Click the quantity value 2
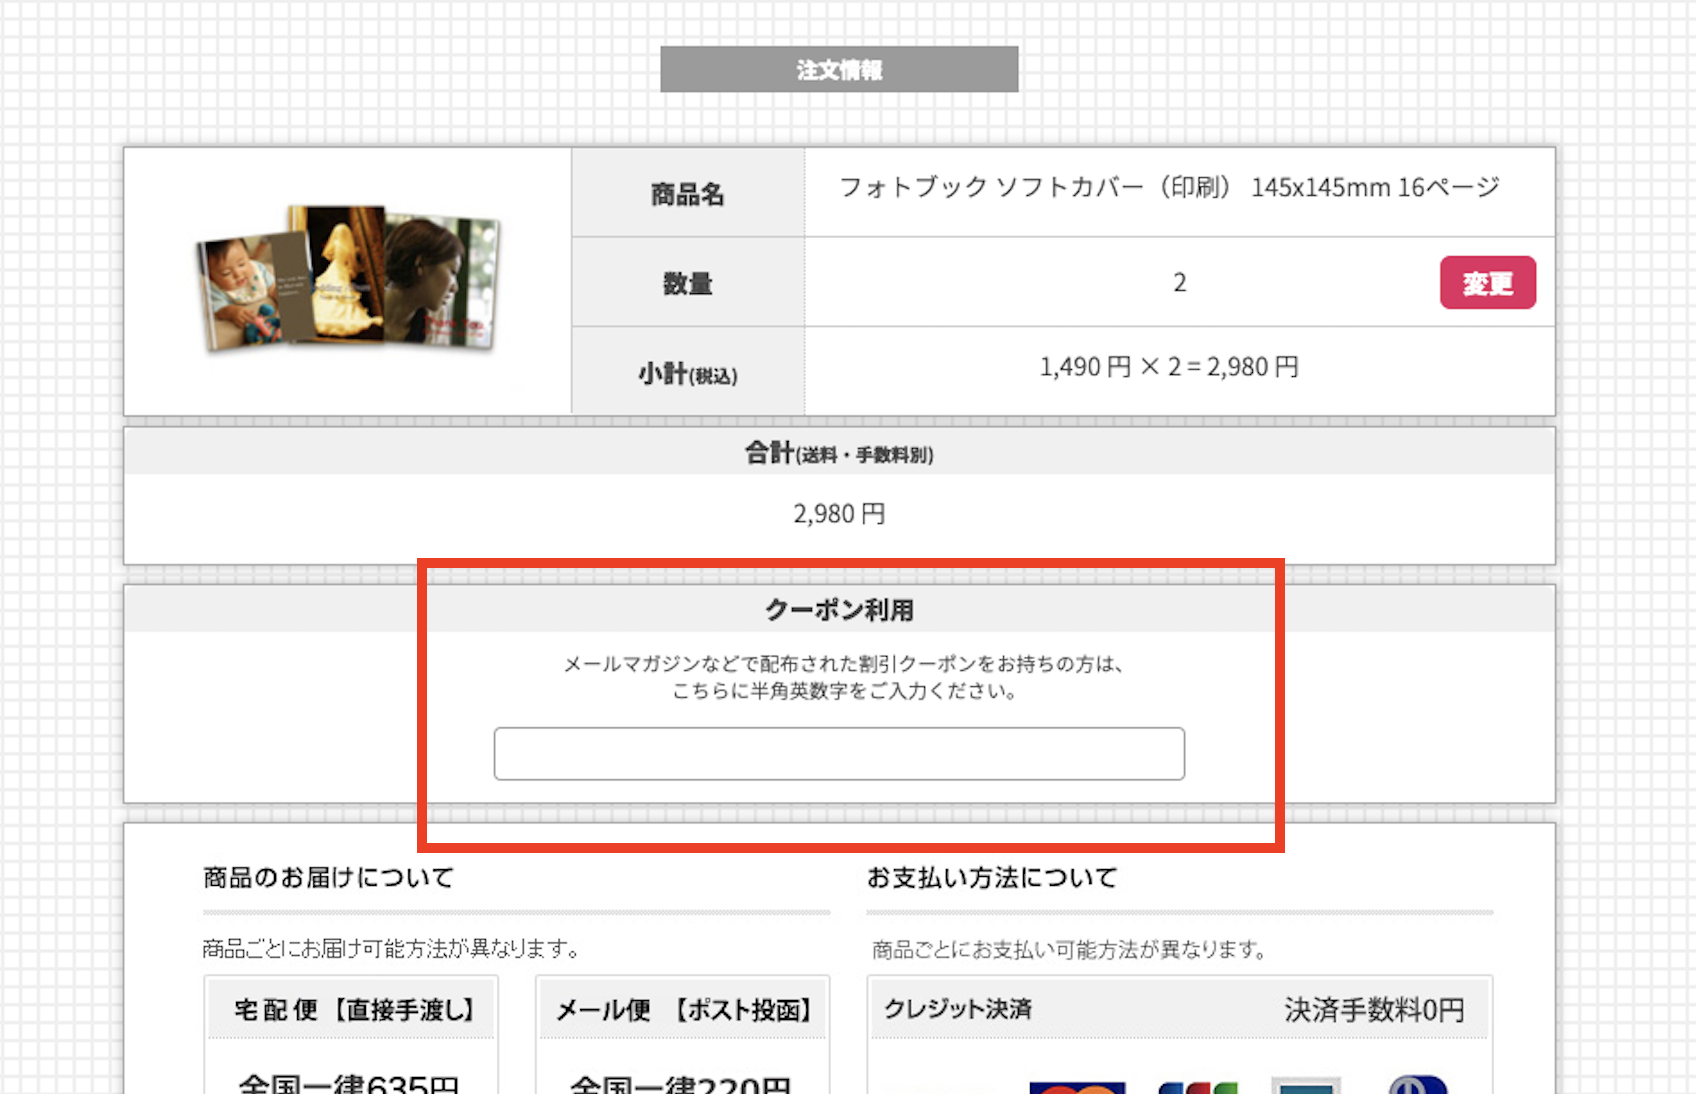 point(1179,283)
